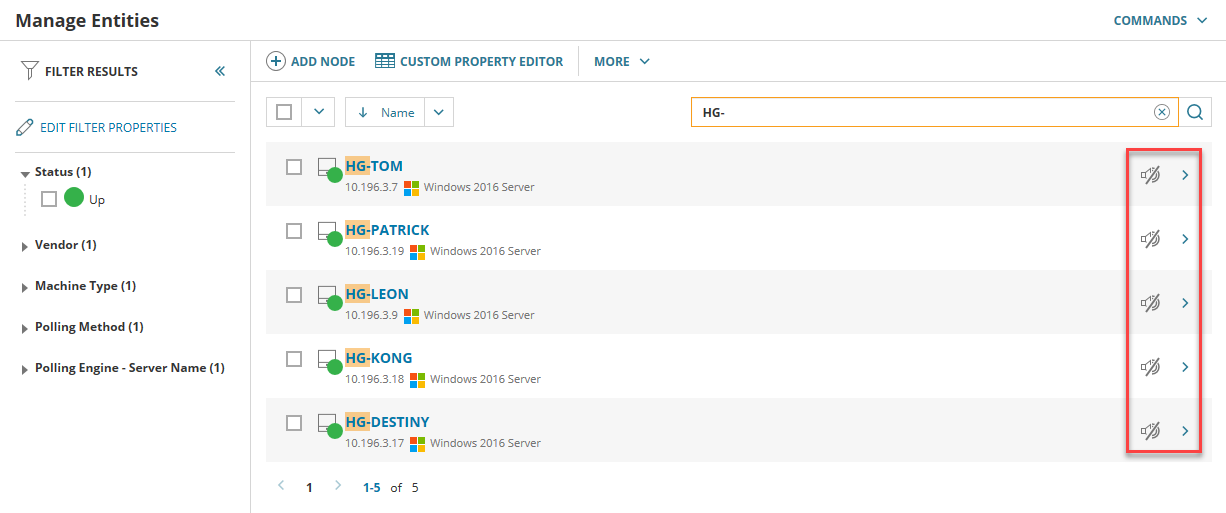Click the Windows logo in HG-KONG row
The image size is (1226, 513).
tap(417, 379)
